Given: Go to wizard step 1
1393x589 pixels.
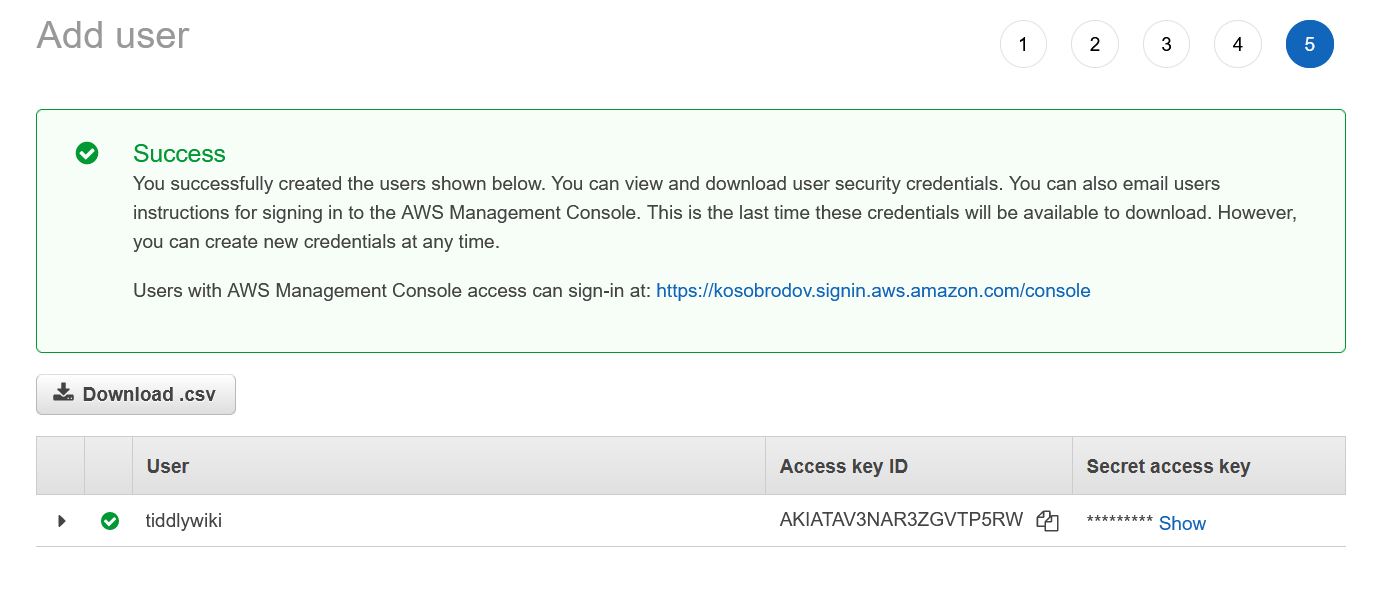Looking at the screenshot, I should click(x=1023, y=44).
